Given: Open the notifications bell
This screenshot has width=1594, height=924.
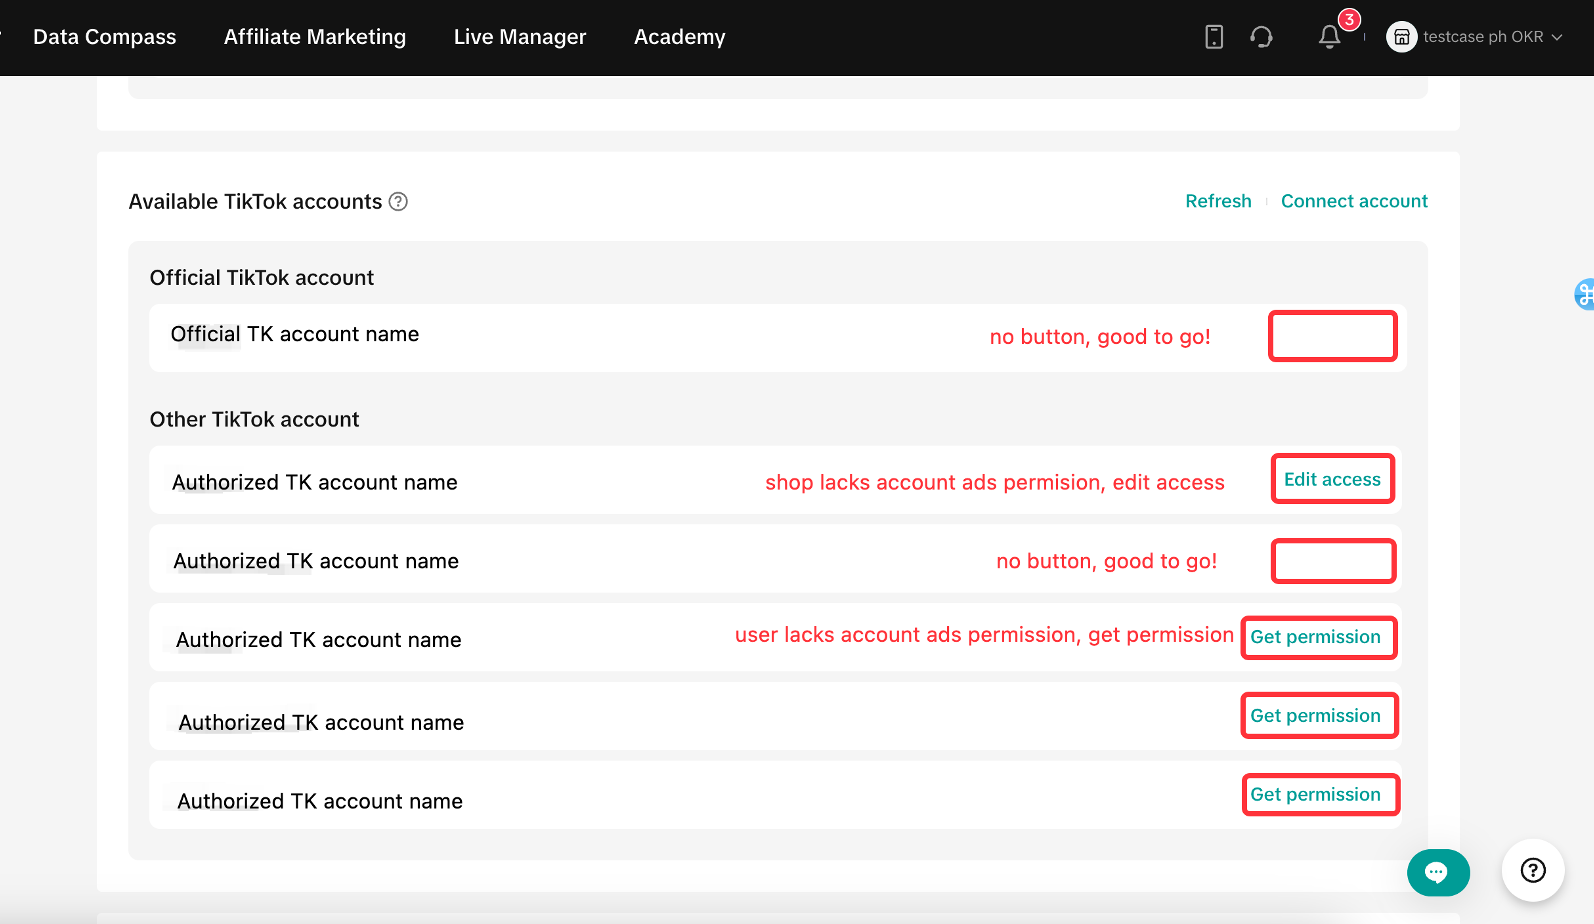Looking at the screenshot, I should click(x=1329, y=37).
